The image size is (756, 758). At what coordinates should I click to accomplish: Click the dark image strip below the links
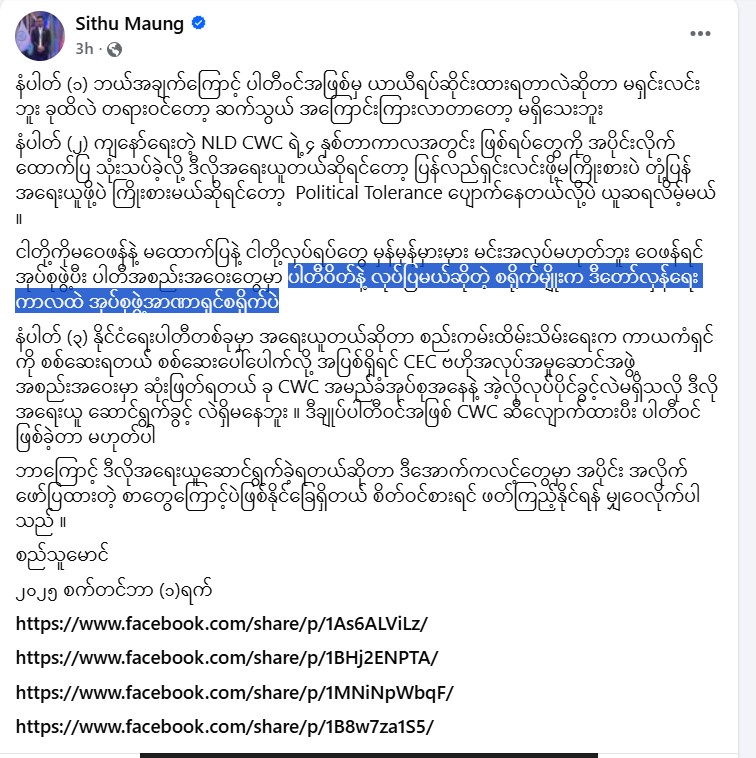369,755
